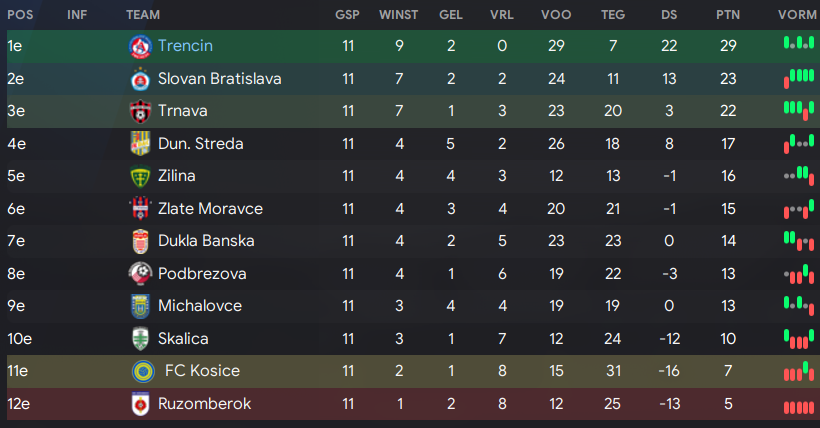Open the Michalovce team link

(200, 306)
